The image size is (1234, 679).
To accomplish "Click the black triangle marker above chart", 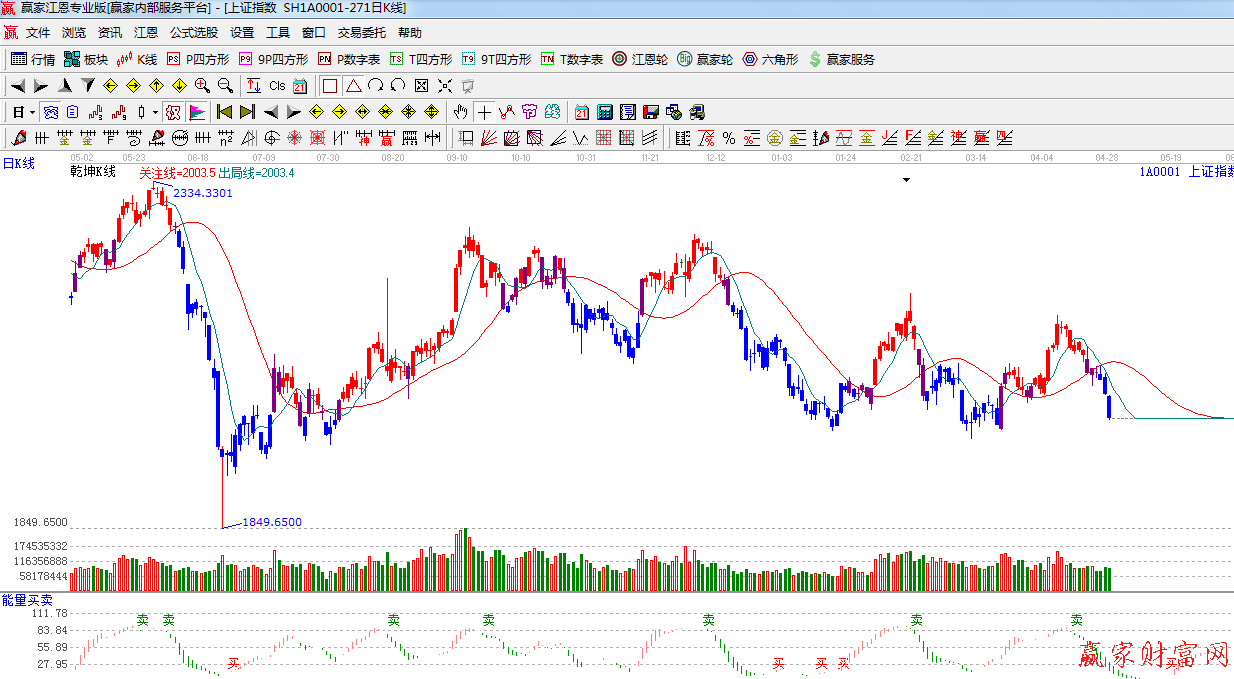I will click(x=906, y=180).
